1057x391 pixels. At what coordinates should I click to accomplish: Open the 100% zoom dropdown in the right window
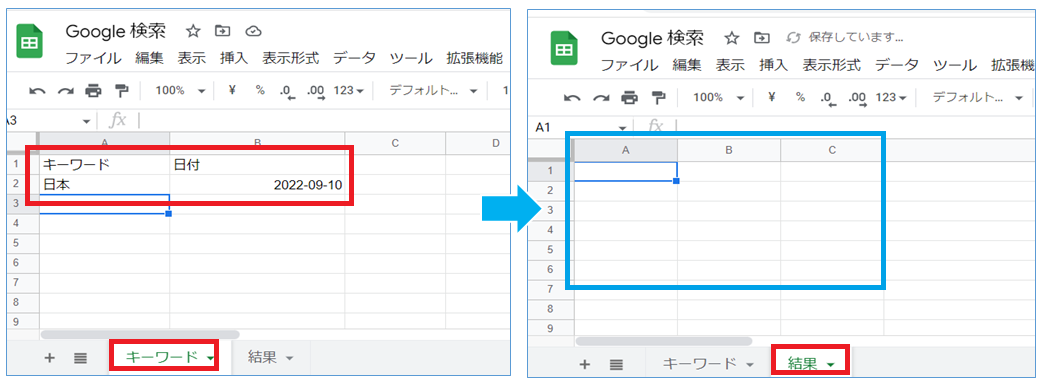click(x=718, y=97)
